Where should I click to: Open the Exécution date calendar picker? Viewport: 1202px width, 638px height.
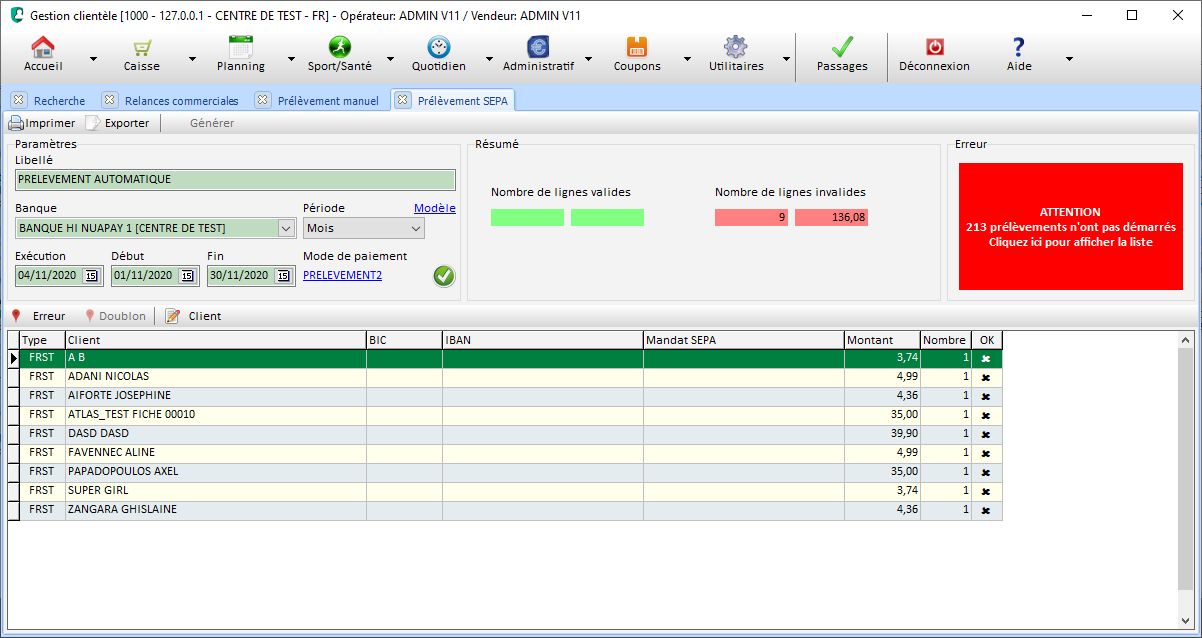(x=91, y=276)
